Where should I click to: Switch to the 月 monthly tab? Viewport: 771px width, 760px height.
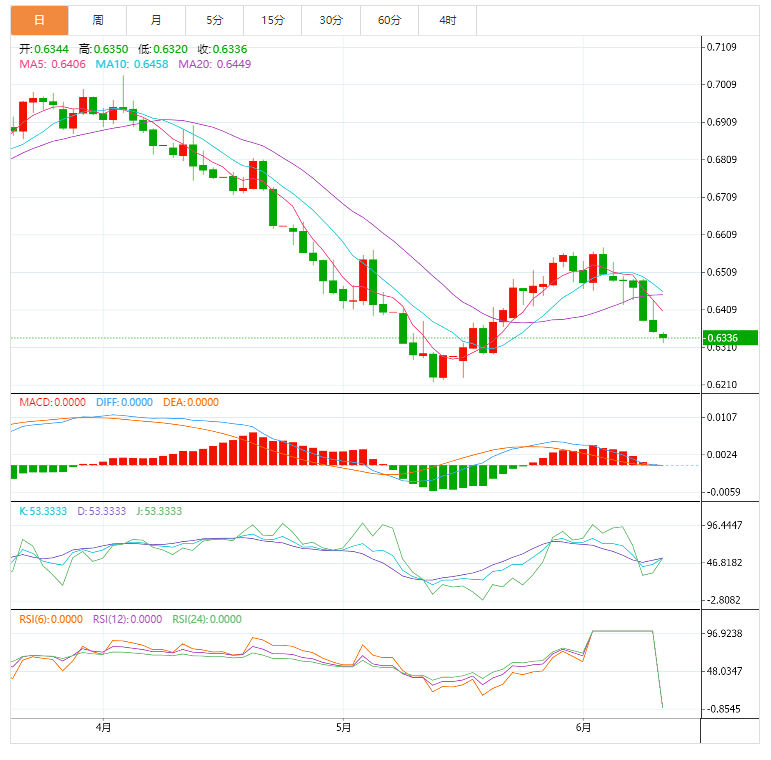click(x=156, y=20)
